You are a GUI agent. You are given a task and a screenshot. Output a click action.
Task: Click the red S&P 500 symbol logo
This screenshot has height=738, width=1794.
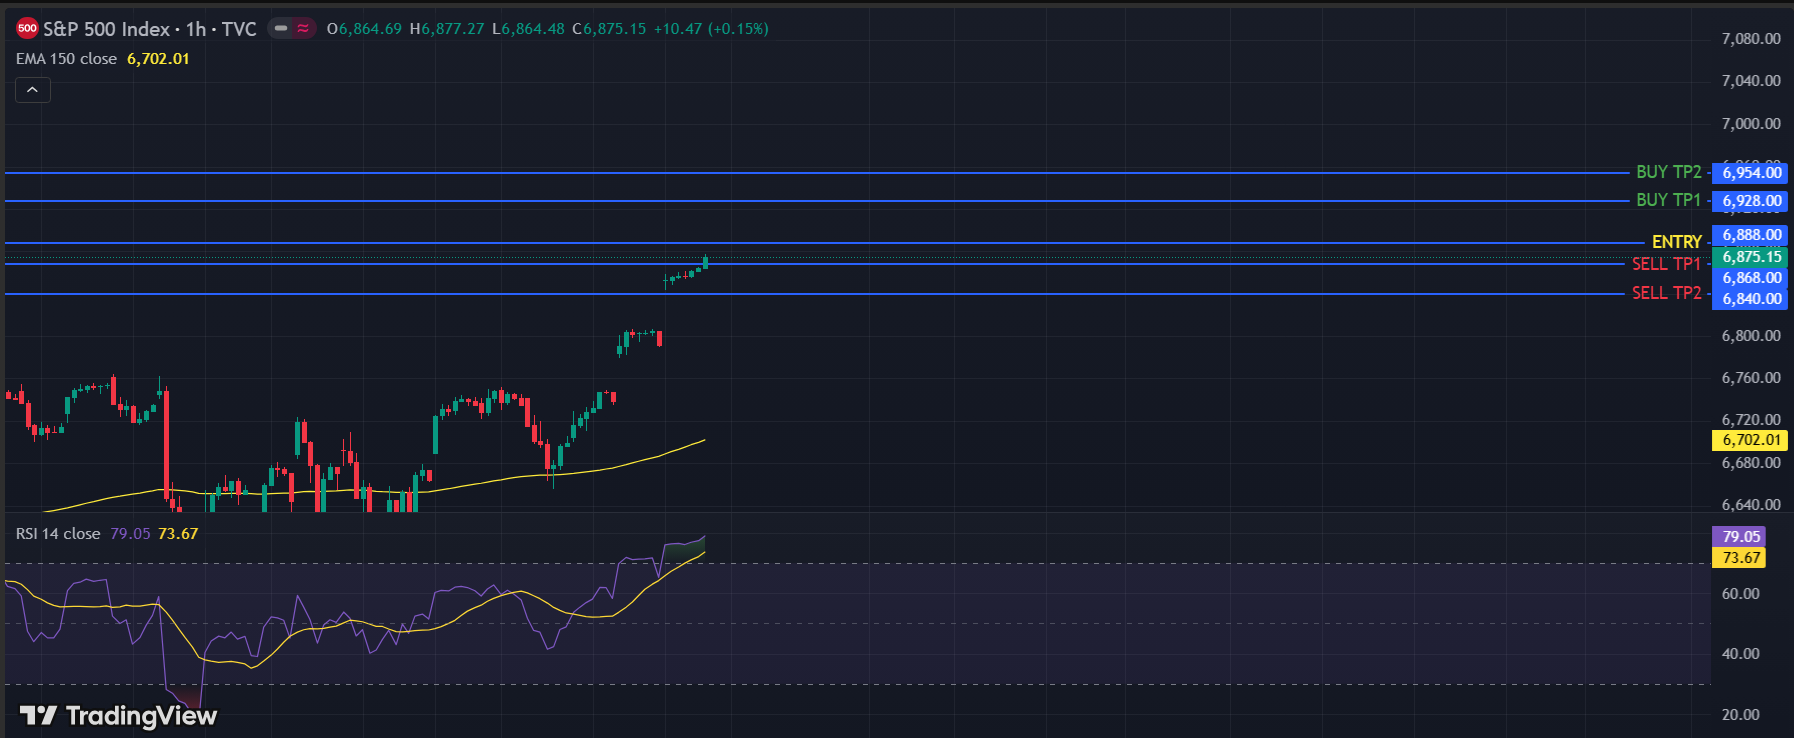pyautogui.click(x=27, y=29)
